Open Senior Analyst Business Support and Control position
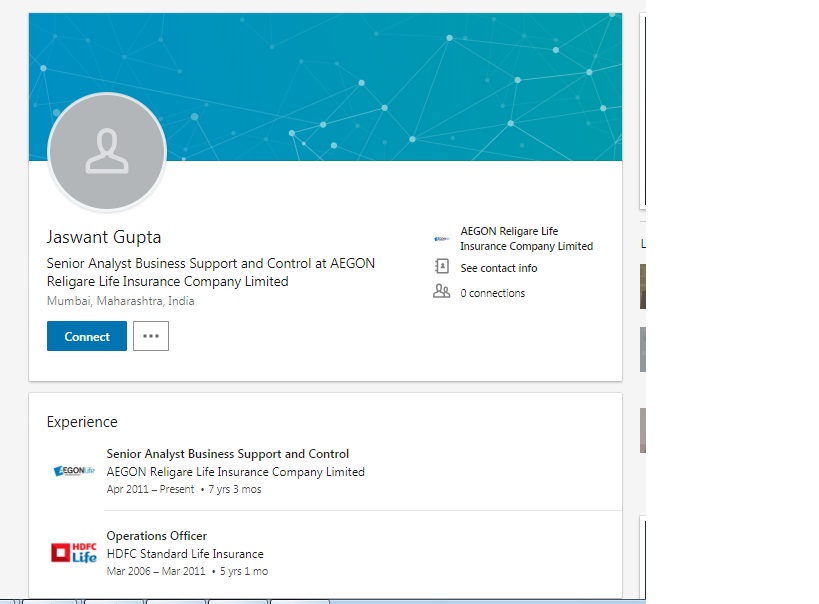Screen dimensions: 819x604 [228, 454]
